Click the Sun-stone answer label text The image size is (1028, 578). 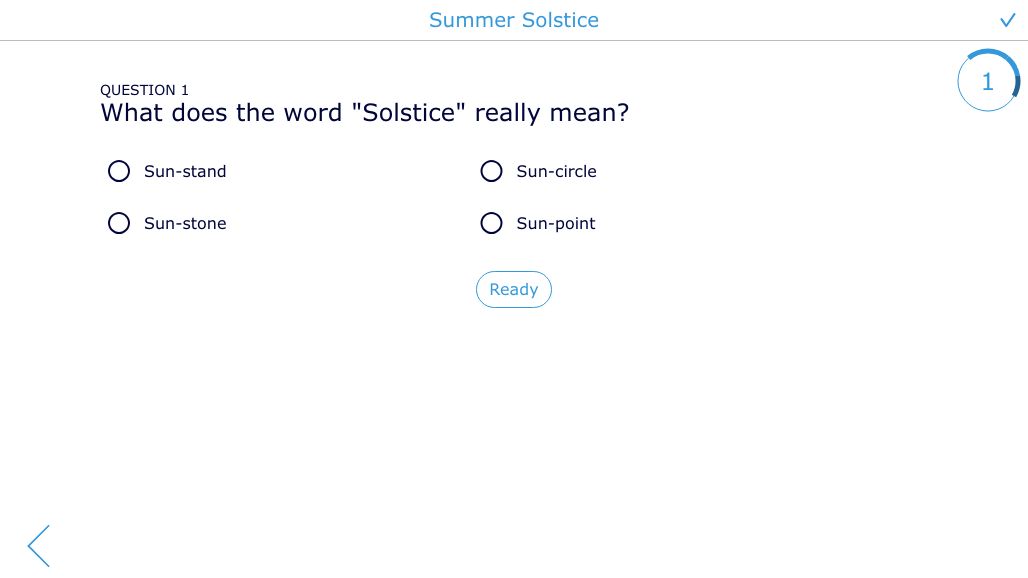tap(185, 223)
